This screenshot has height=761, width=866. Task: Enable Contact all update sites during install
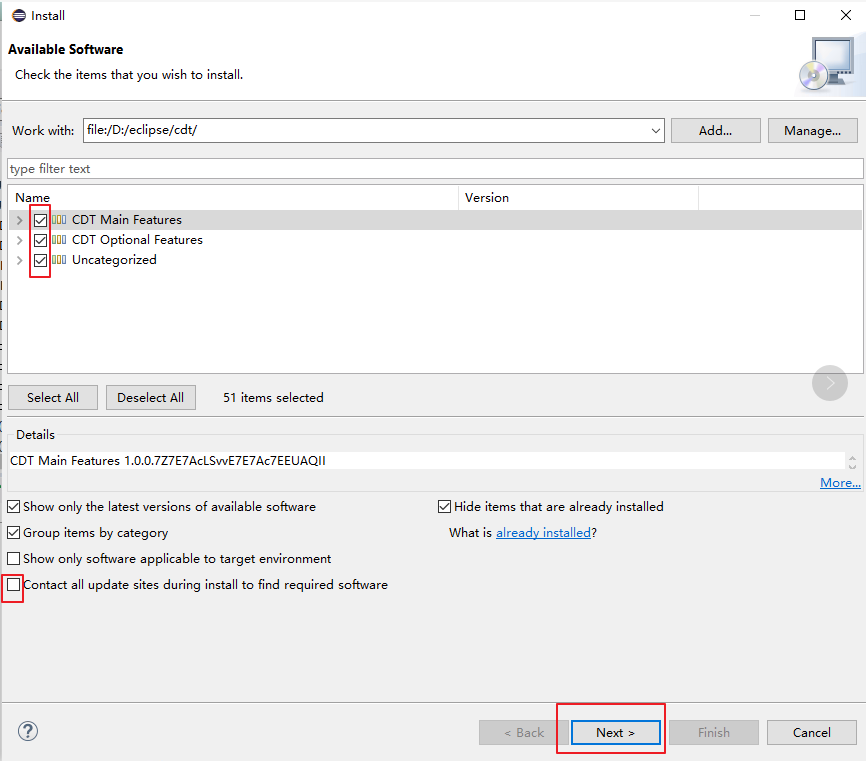(13, 584)
